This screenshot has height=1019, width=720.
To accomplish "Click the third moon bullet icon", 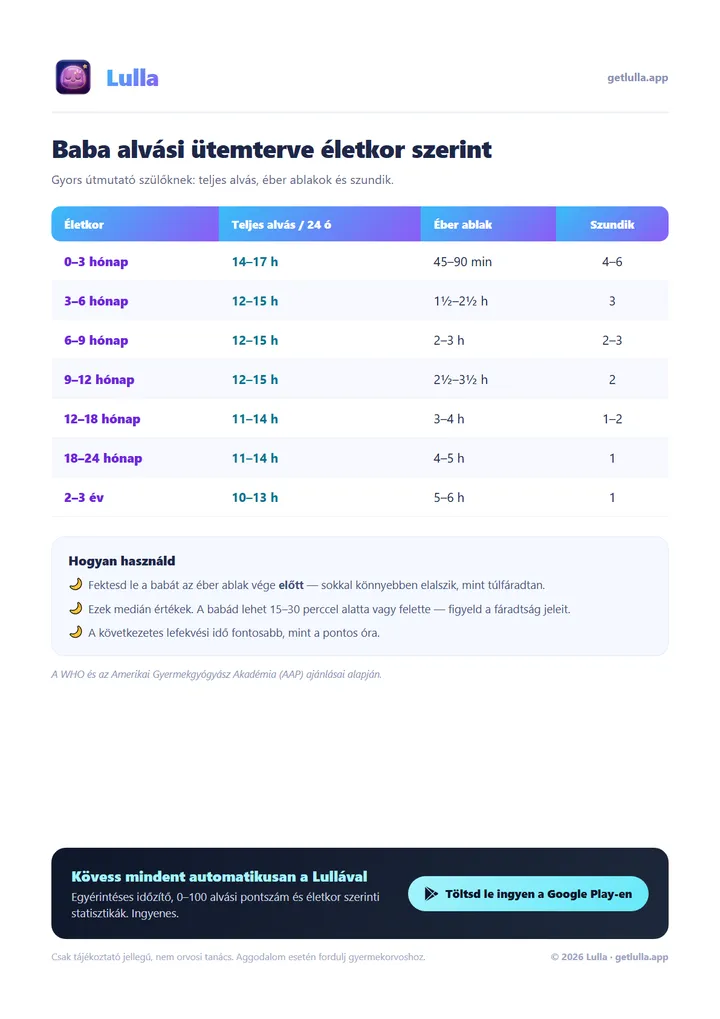I will [76, 632].
